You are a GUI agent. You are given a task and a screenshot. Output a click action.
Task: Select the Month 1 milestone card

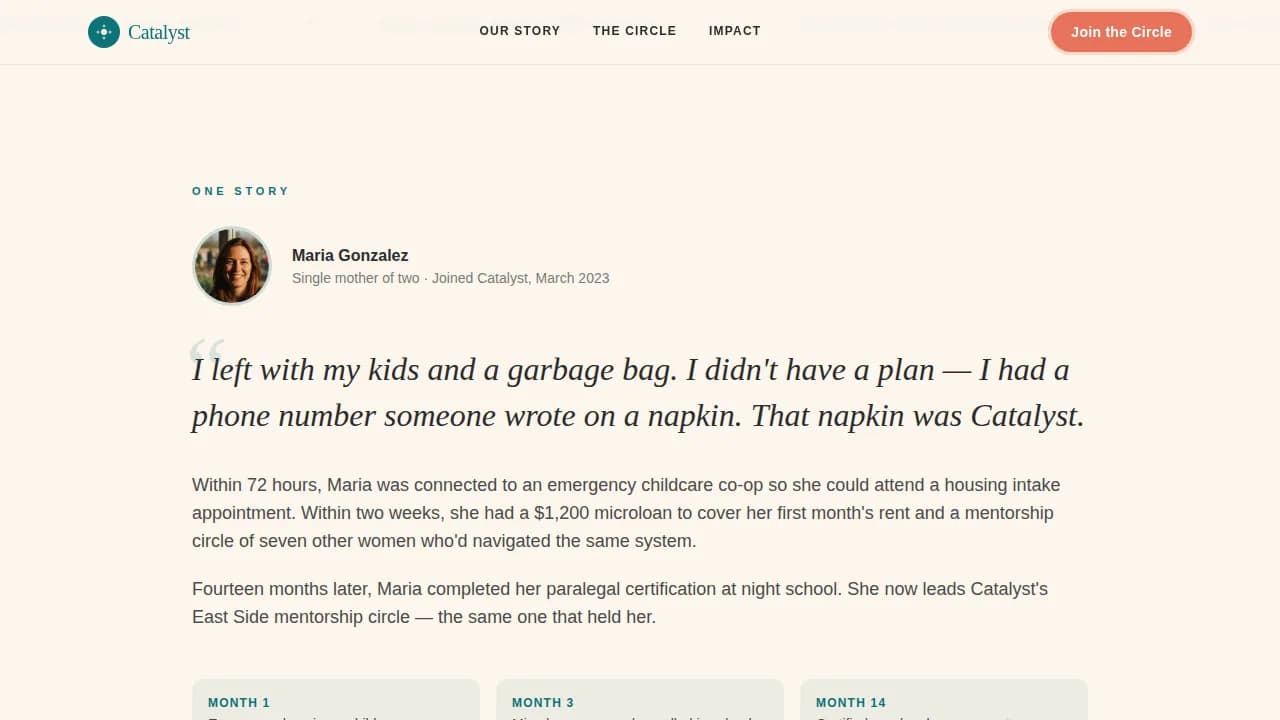point(336,700)
